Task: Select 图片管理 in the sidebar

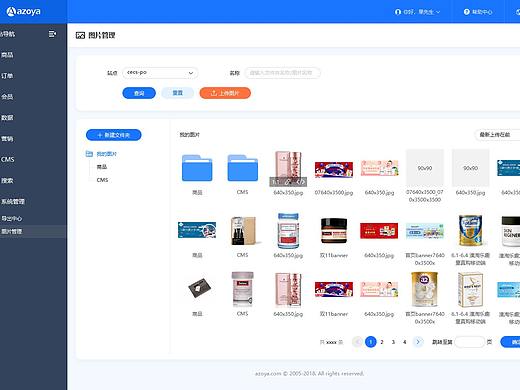Action: point(33,231)
